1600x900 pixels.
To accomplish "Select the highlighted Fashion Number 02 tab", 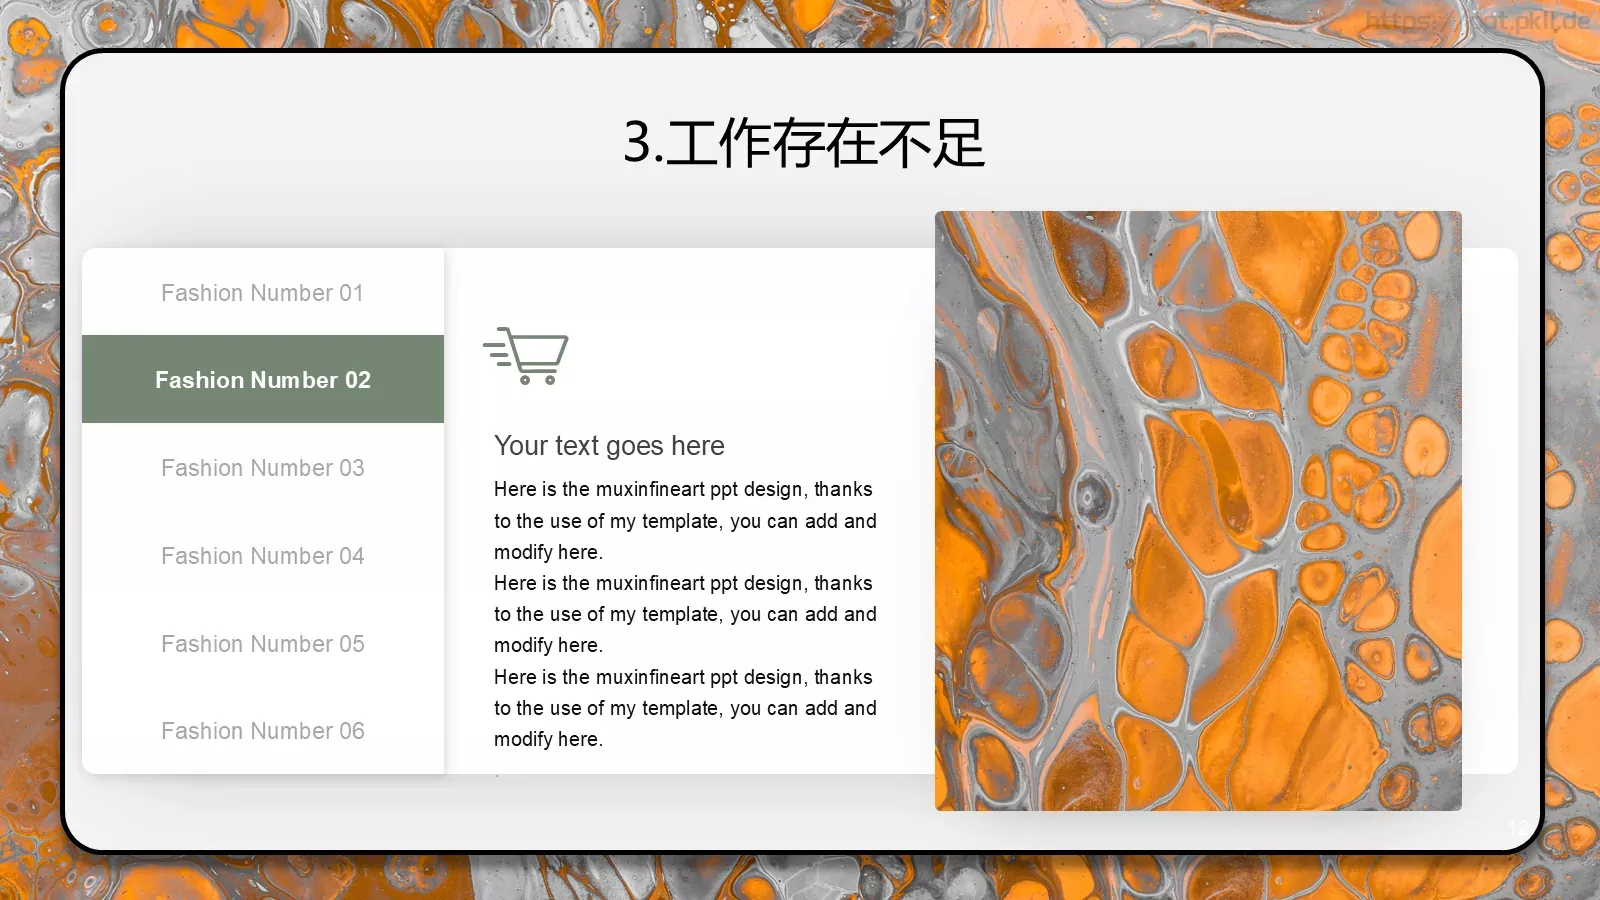I will (263, 379).
